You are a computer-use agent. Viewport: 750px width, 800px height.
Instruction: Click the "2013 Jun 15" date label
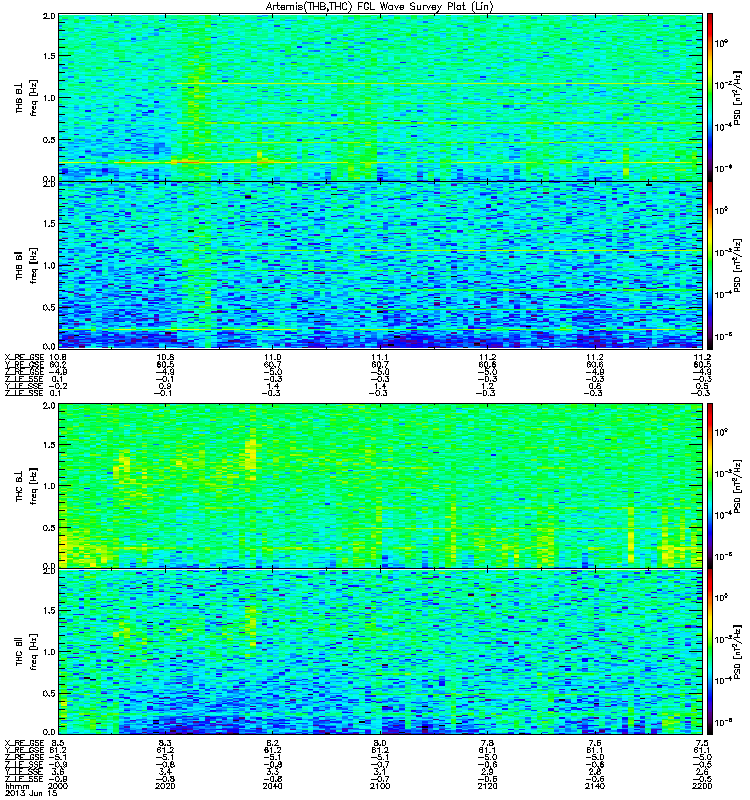point(31,793)
